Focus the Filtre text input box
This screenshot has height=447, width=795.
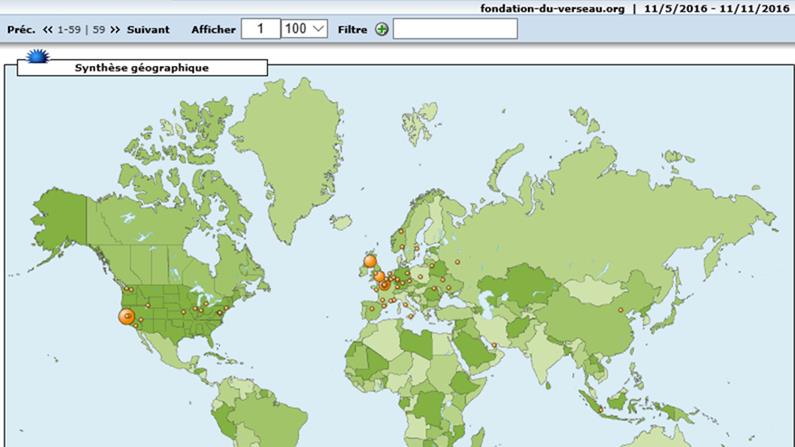click(x=455, y=29)
